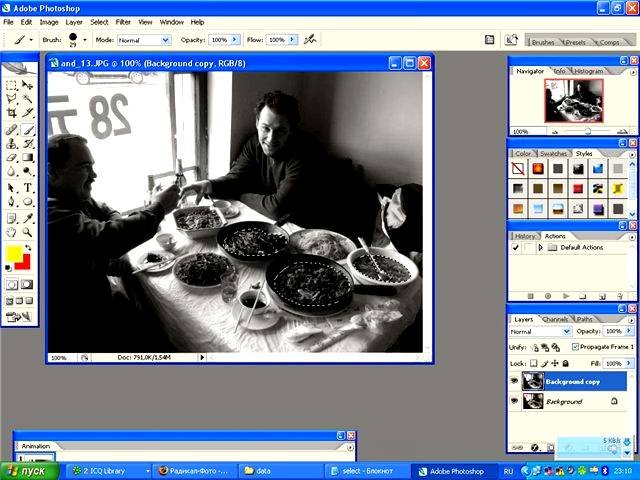Pick the Eraser tool
This screenshot has width=640, height=480.
coord(12,157)
